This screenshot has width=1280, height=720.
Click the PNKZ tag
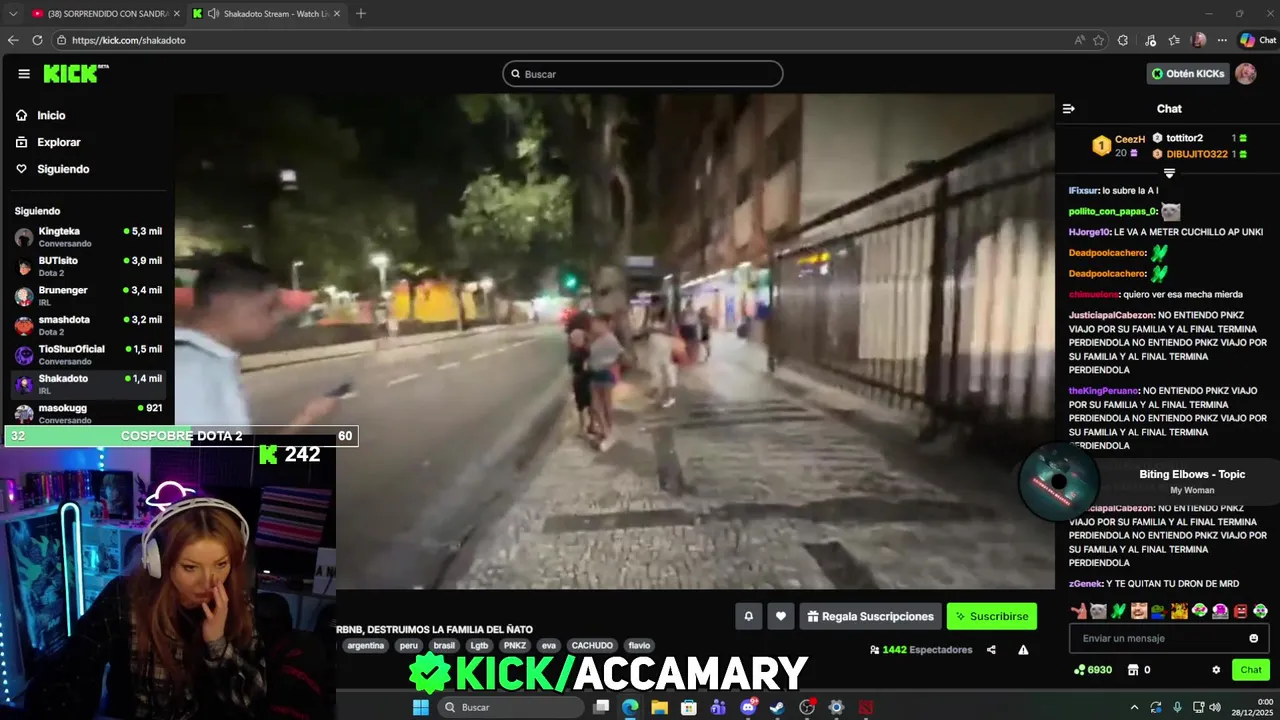click(x=515, y=646)
